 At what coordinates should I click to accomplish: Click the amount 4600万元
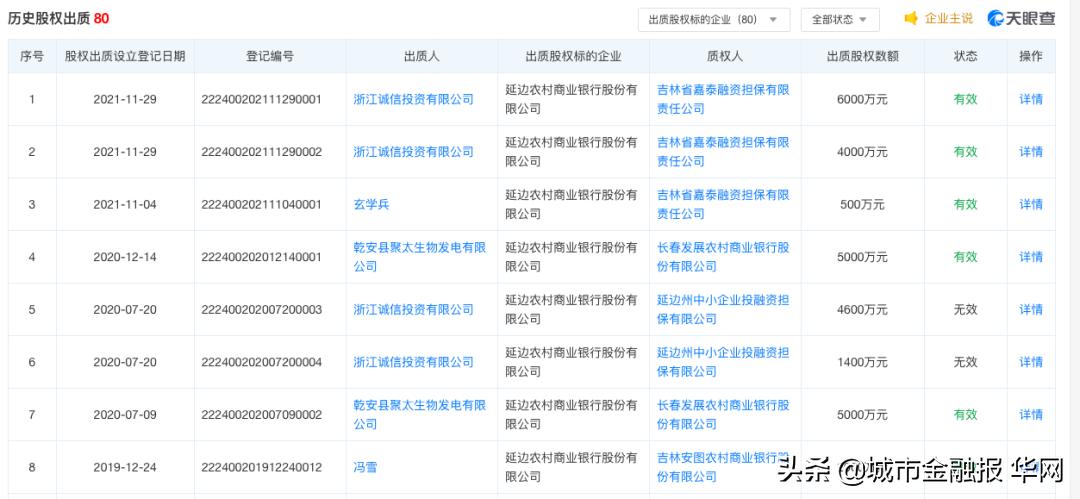click(862, 309)
